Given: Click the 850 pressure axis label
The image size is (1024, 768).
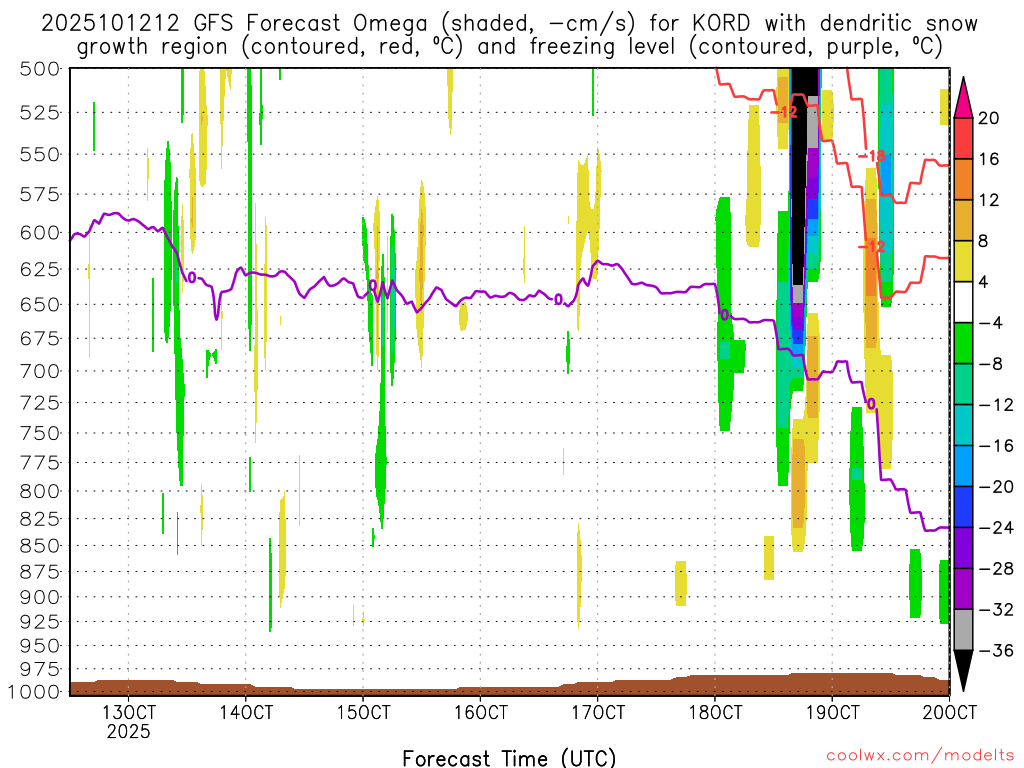Looking at the screenshot, I should coord(39,546).
